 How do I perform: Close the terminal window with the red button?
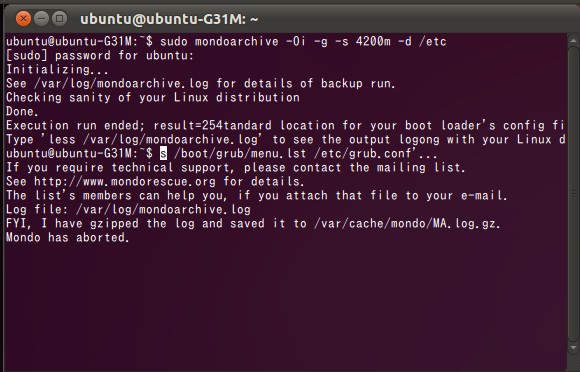coord(23,18)
